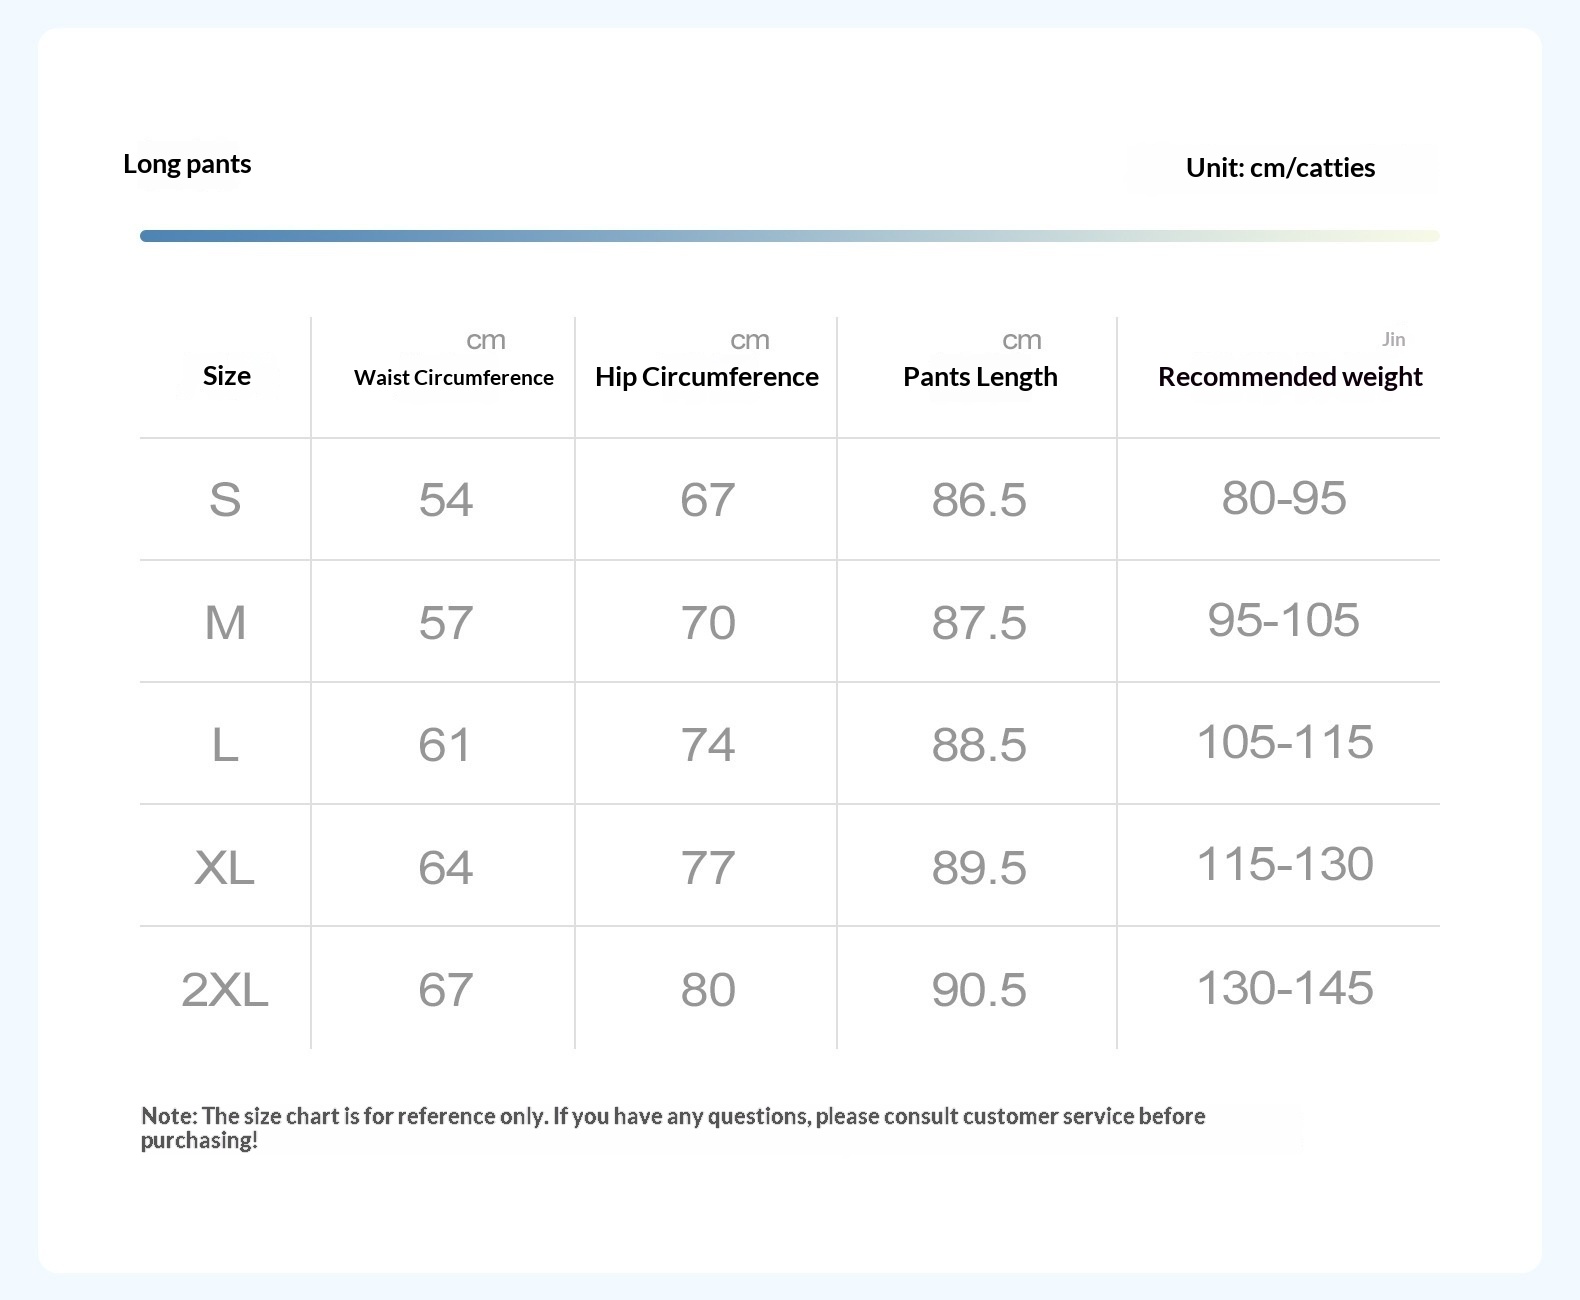
Task: Click the blue gradient divider bar
Action: click(790, 236)
